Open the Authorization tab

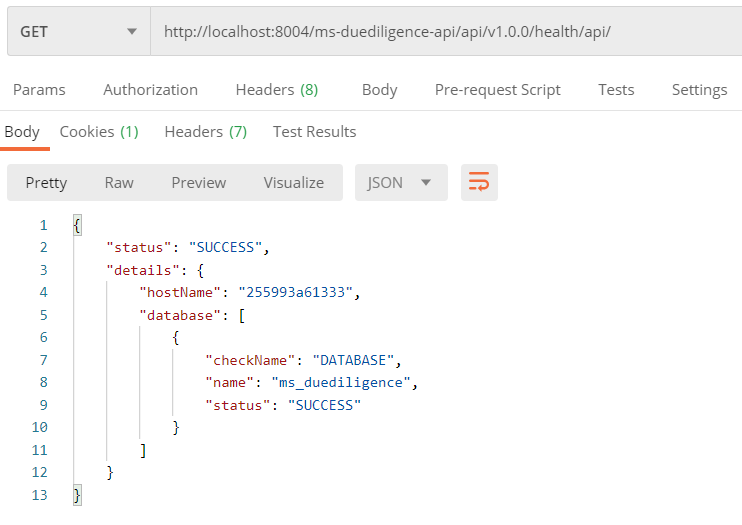[x=150, y=89]
